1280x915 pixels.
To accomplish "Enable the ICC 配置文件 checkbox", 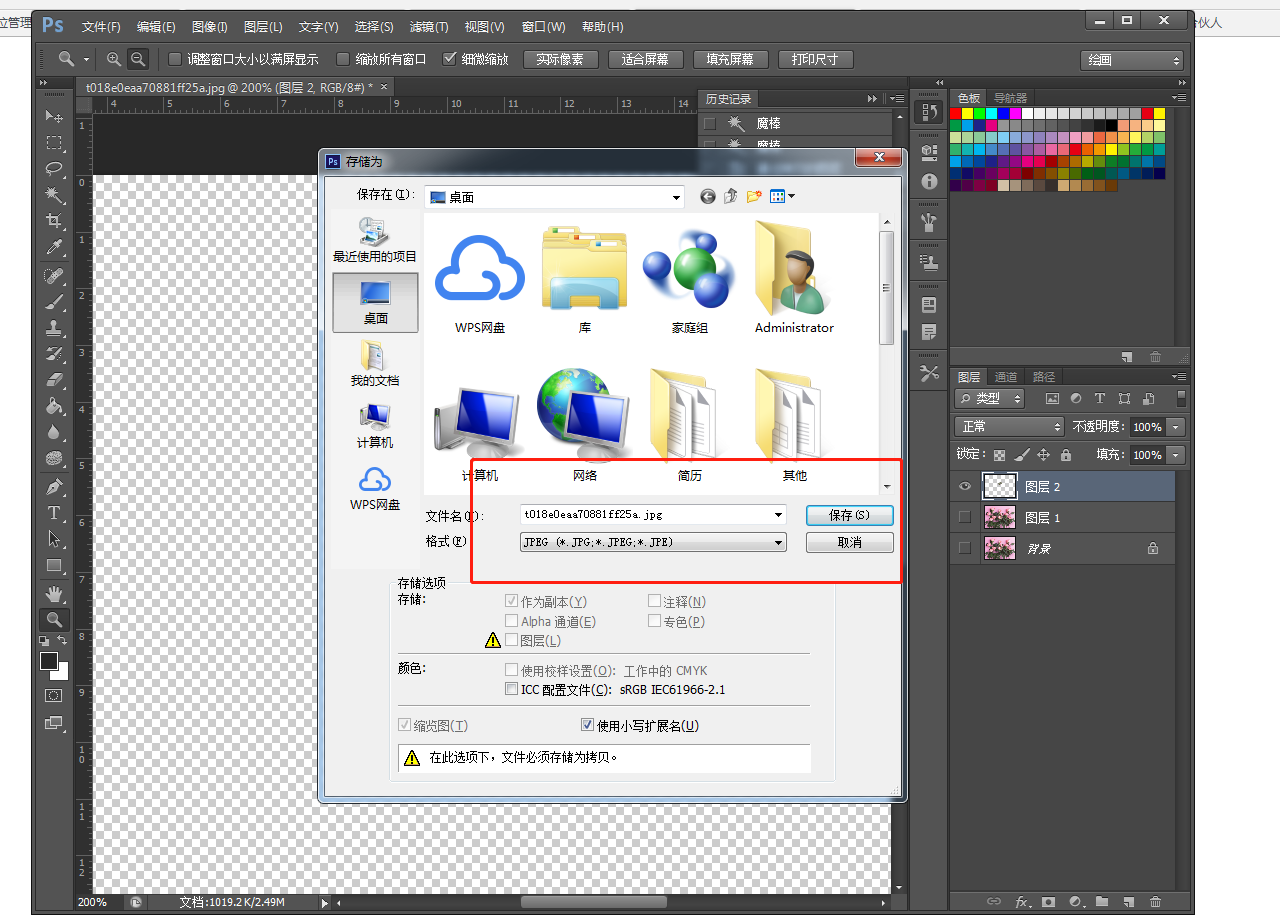I will [512, 690].
